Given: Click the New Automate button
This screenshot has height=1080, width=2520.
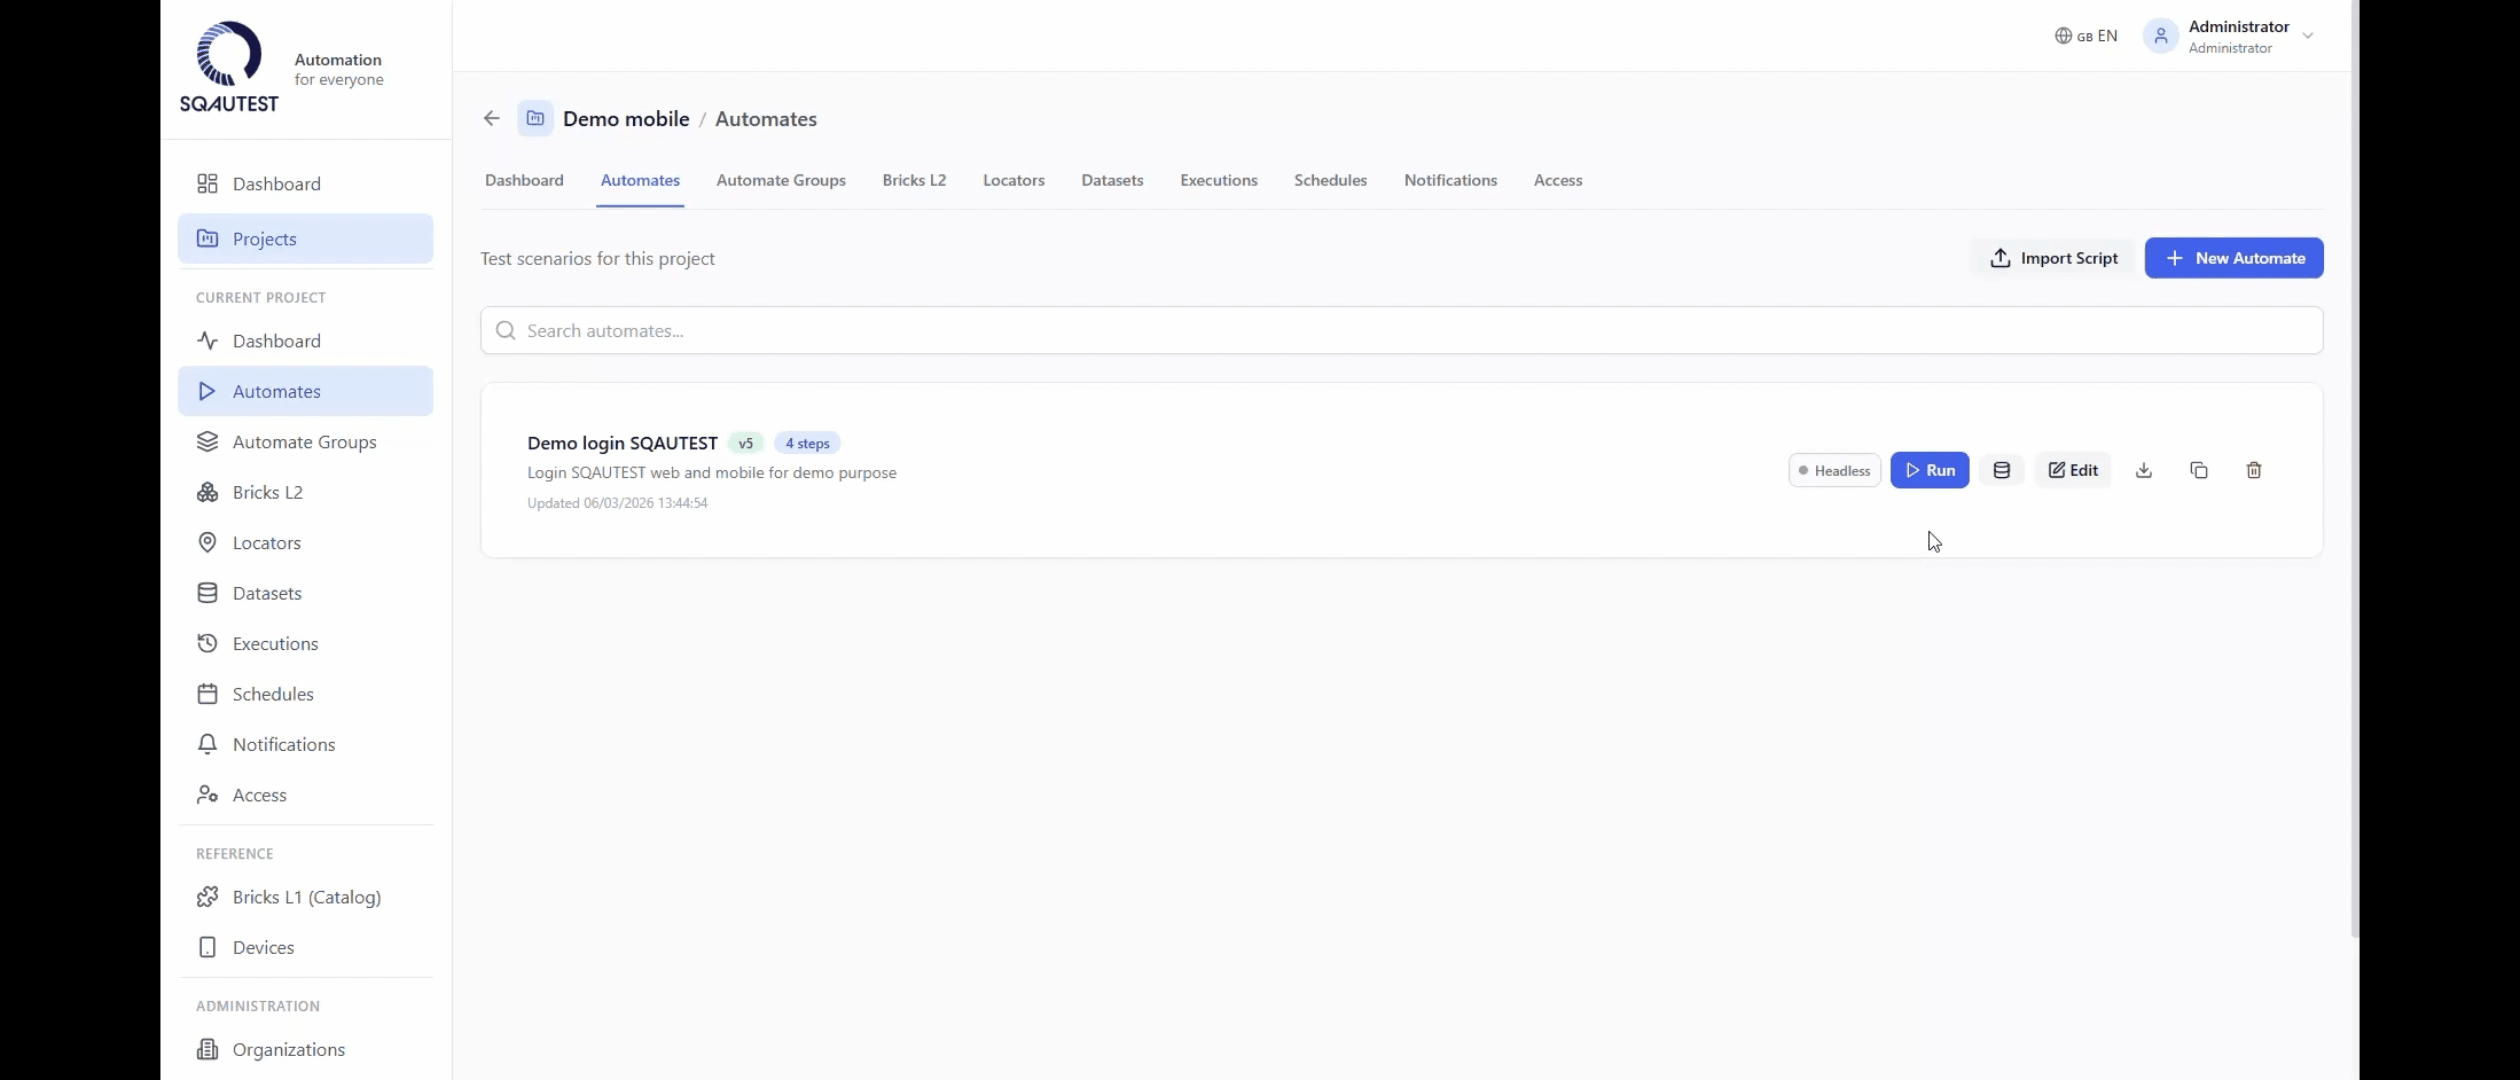Looking at the screenshot, I should 2233,258.
